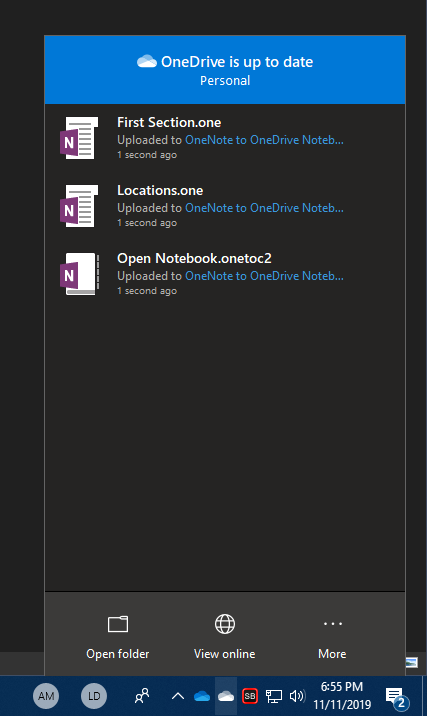Click the white OneDrive tray icon
This screenshot has width=427, height=716.
(x=226, y=696)
